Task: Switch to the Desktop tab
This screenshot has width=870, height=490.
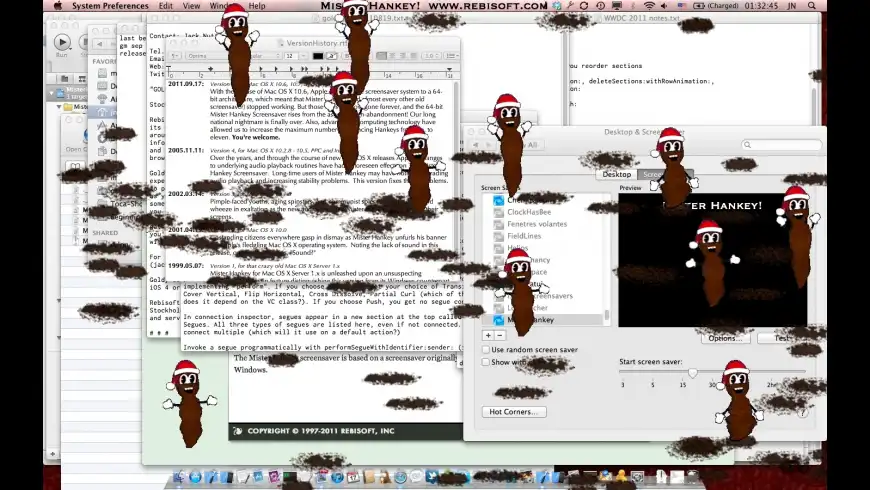Action: click(x=616, y=174)
